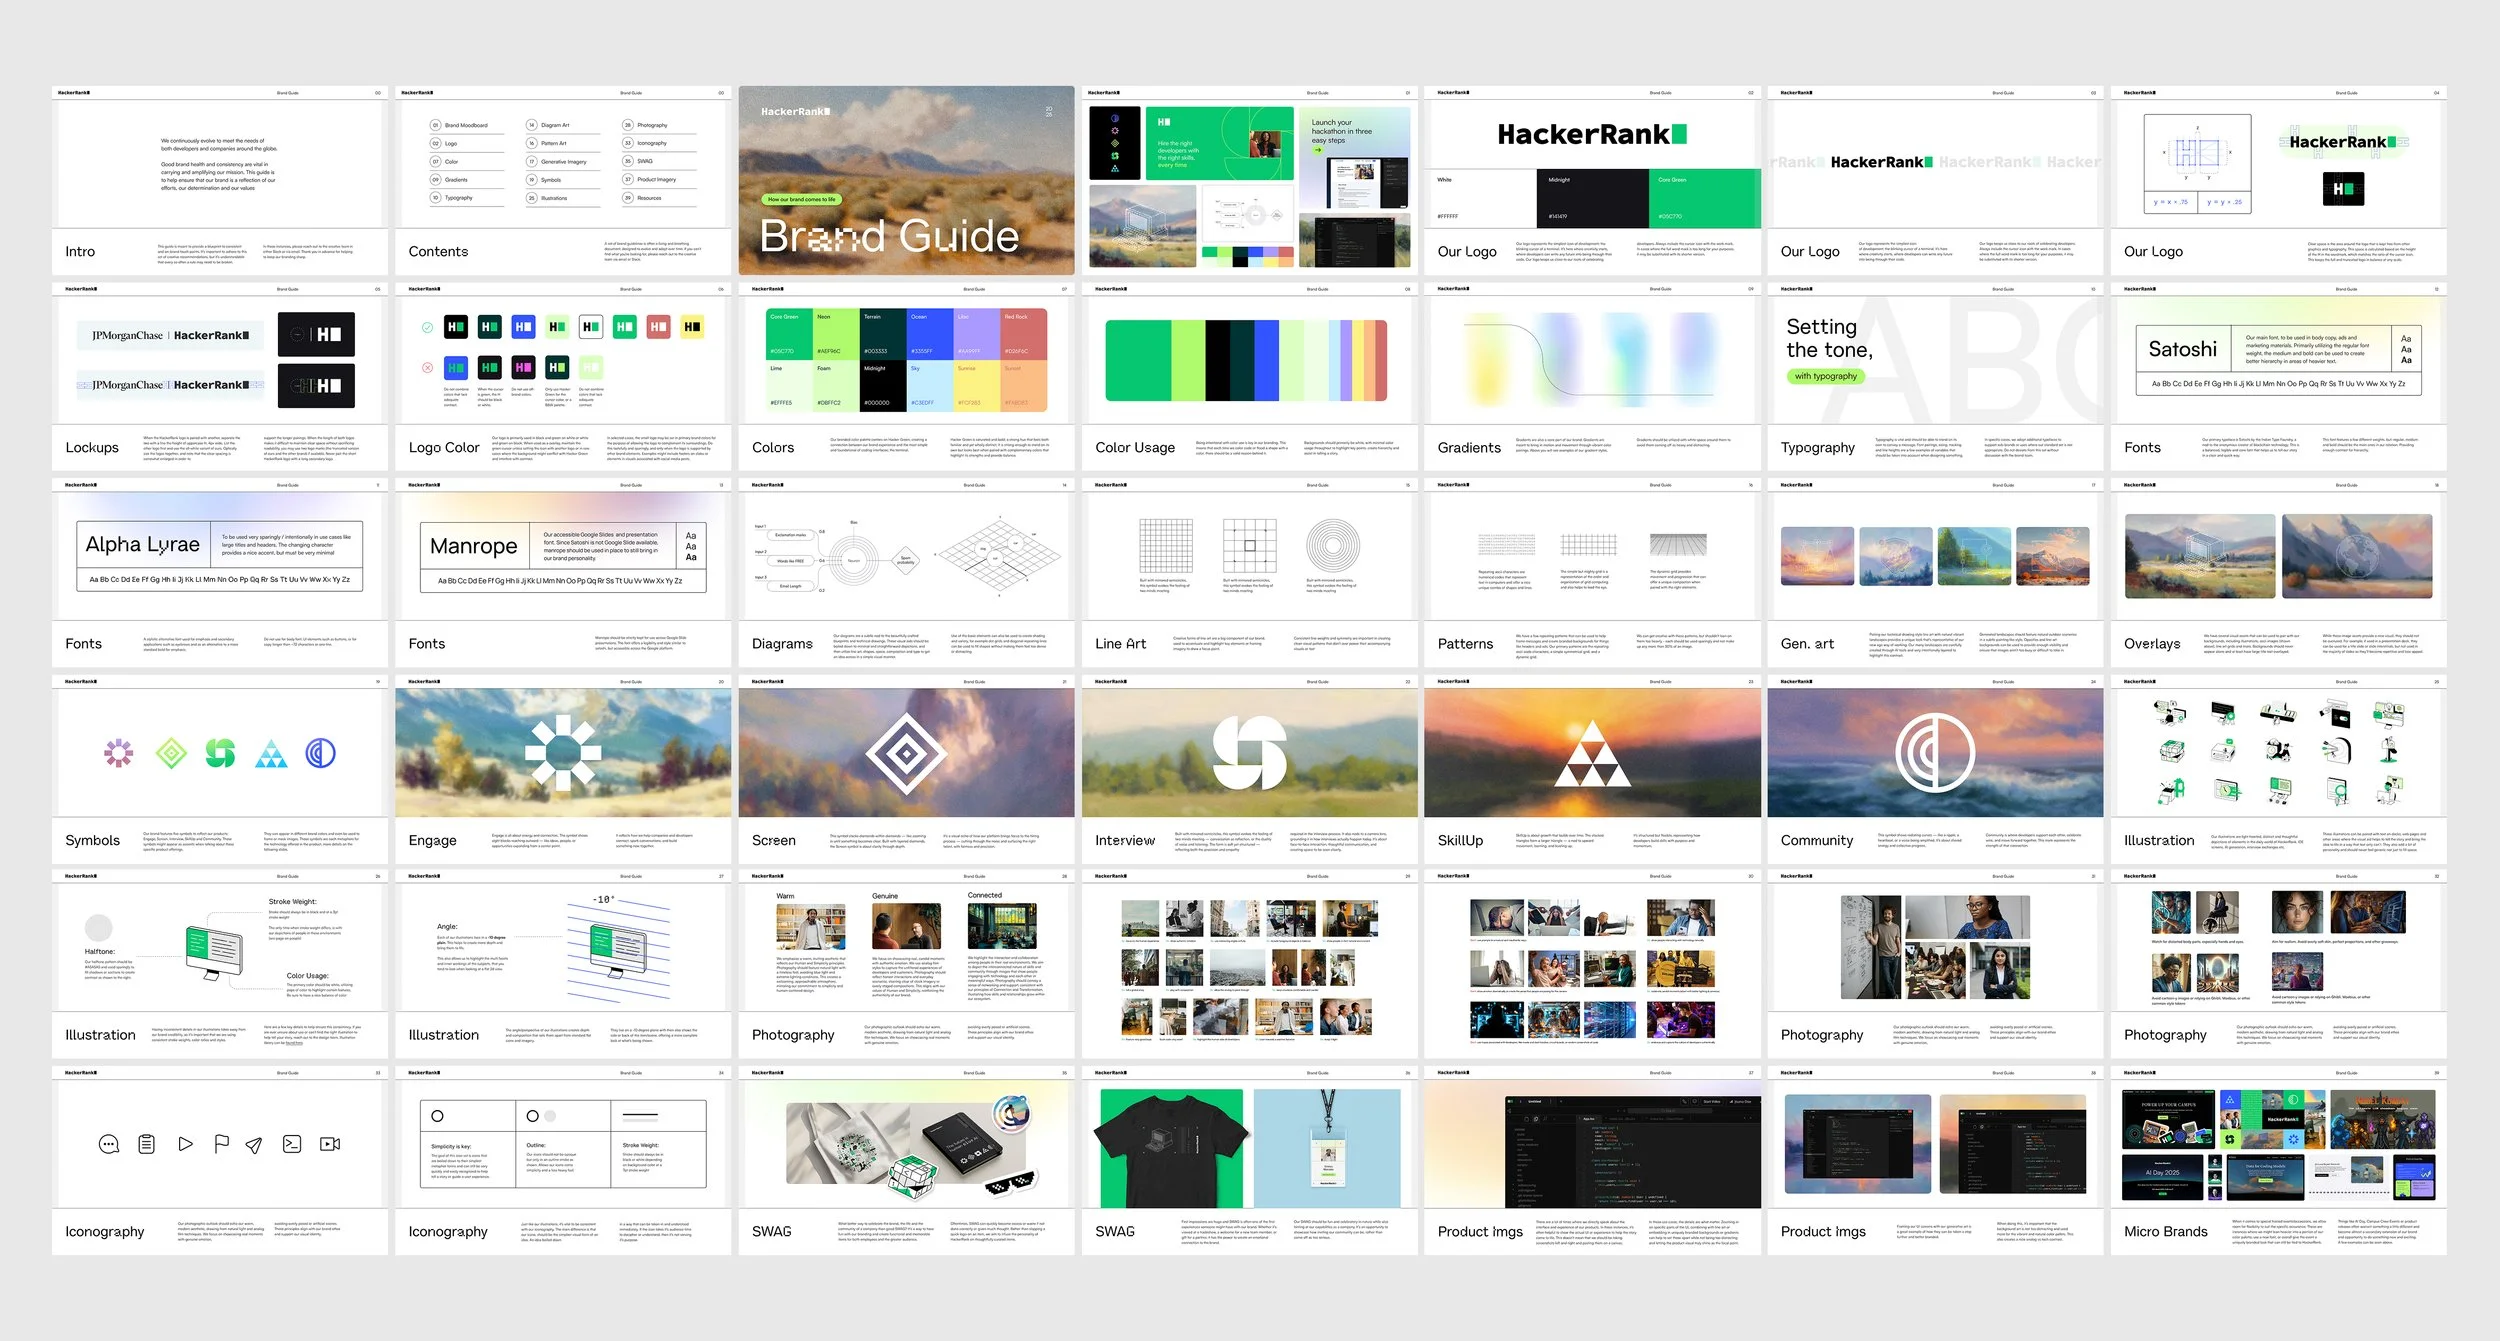
Task: Select the Lockups slide with JPMorganChase
Action: (219, 377)
